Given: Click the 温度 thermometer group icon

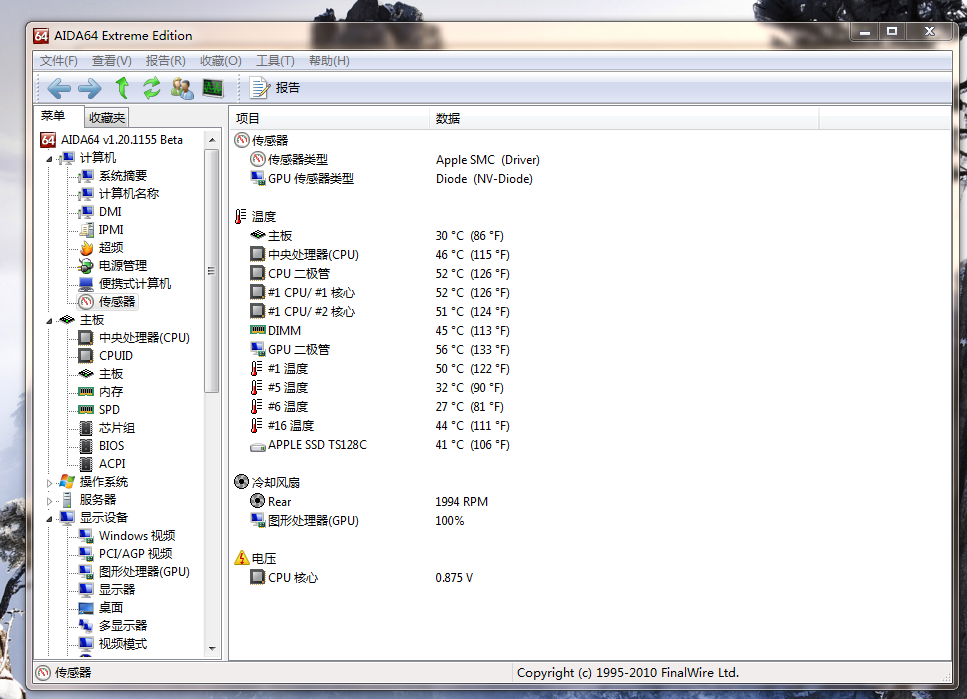Looking at the screenshot, I should click(x=240, y=217).
